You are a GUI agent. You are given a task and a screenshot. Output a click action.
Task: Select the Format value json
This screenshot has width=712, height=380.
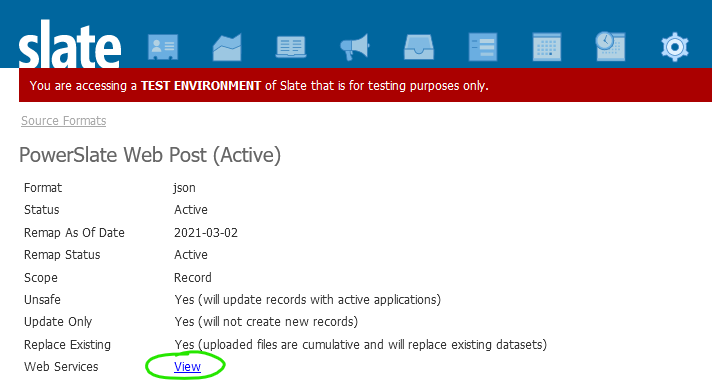coord(184,188)
